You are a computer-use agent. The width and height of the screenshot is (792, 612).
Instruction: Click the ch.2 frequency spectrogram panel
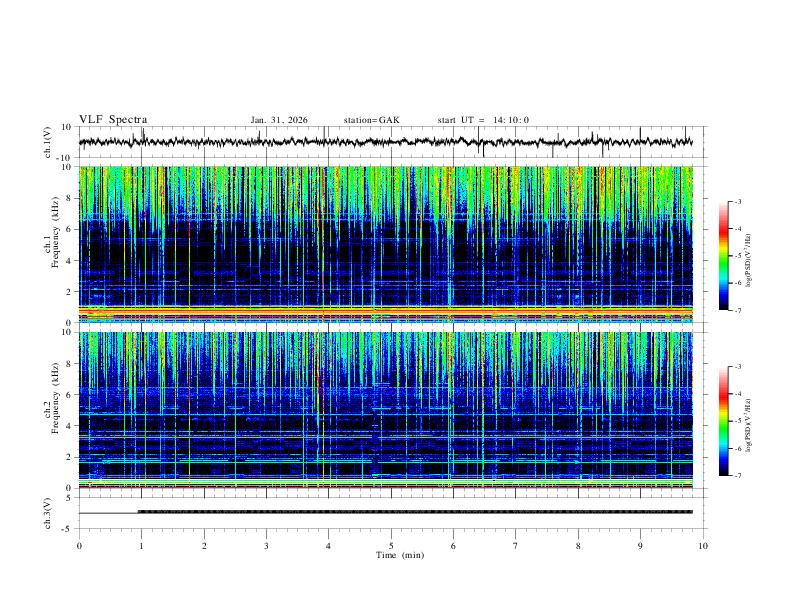(386, 410)
